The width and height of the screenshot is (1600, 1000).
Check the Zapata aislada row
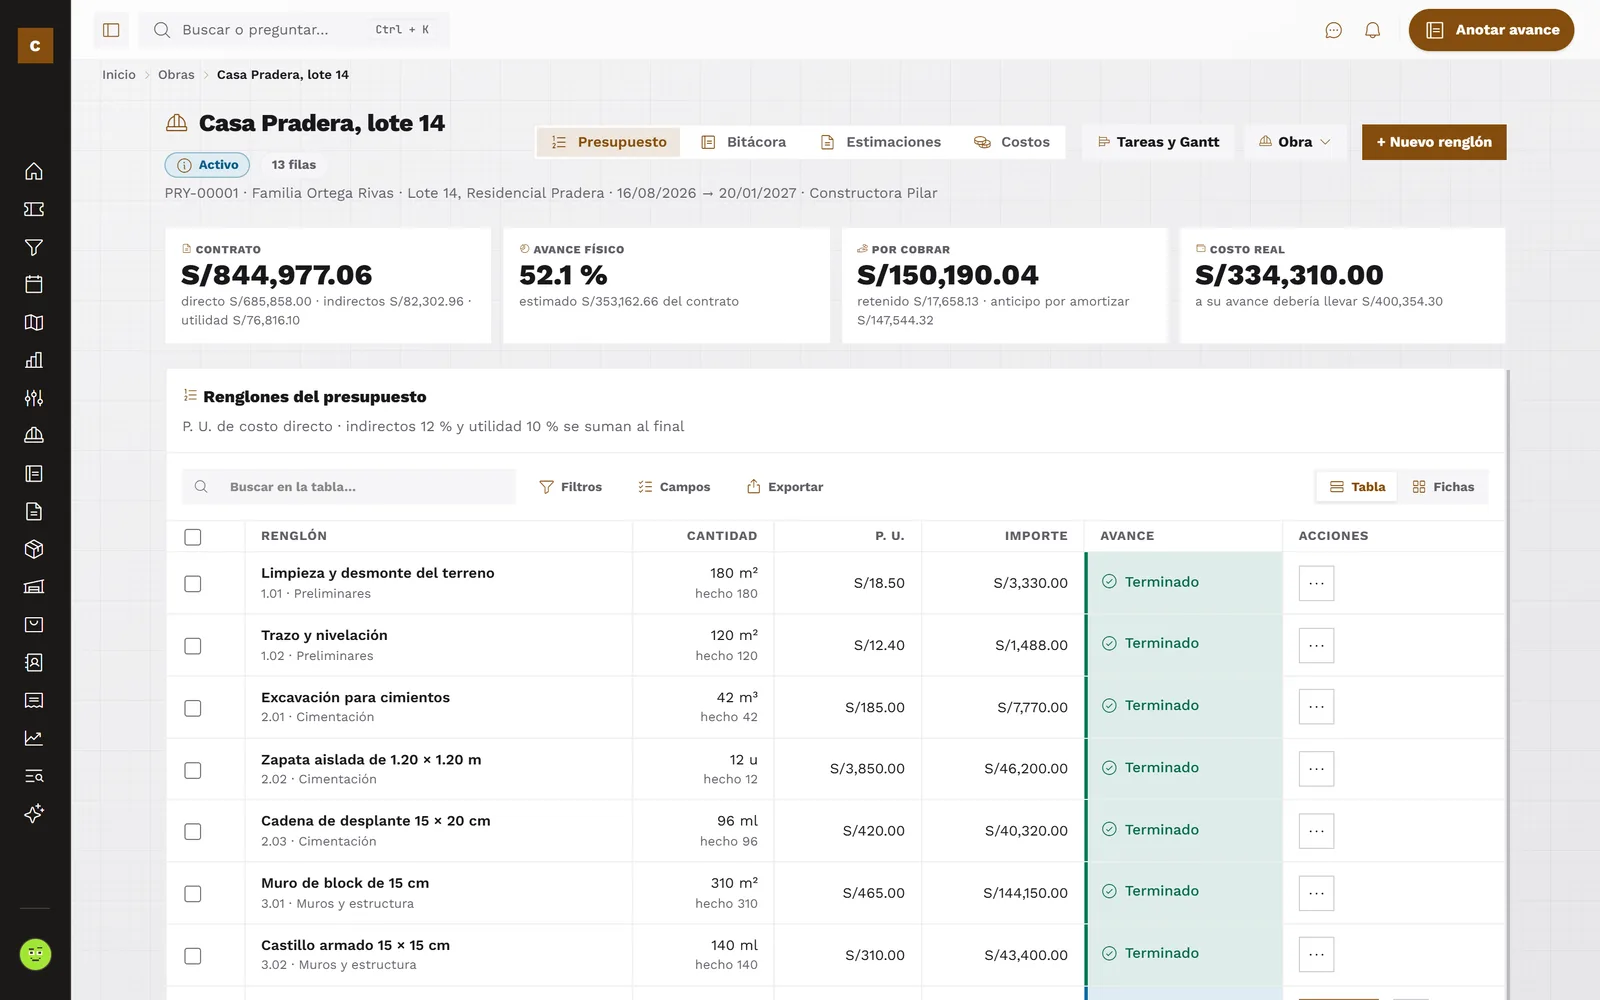point(193,770)
